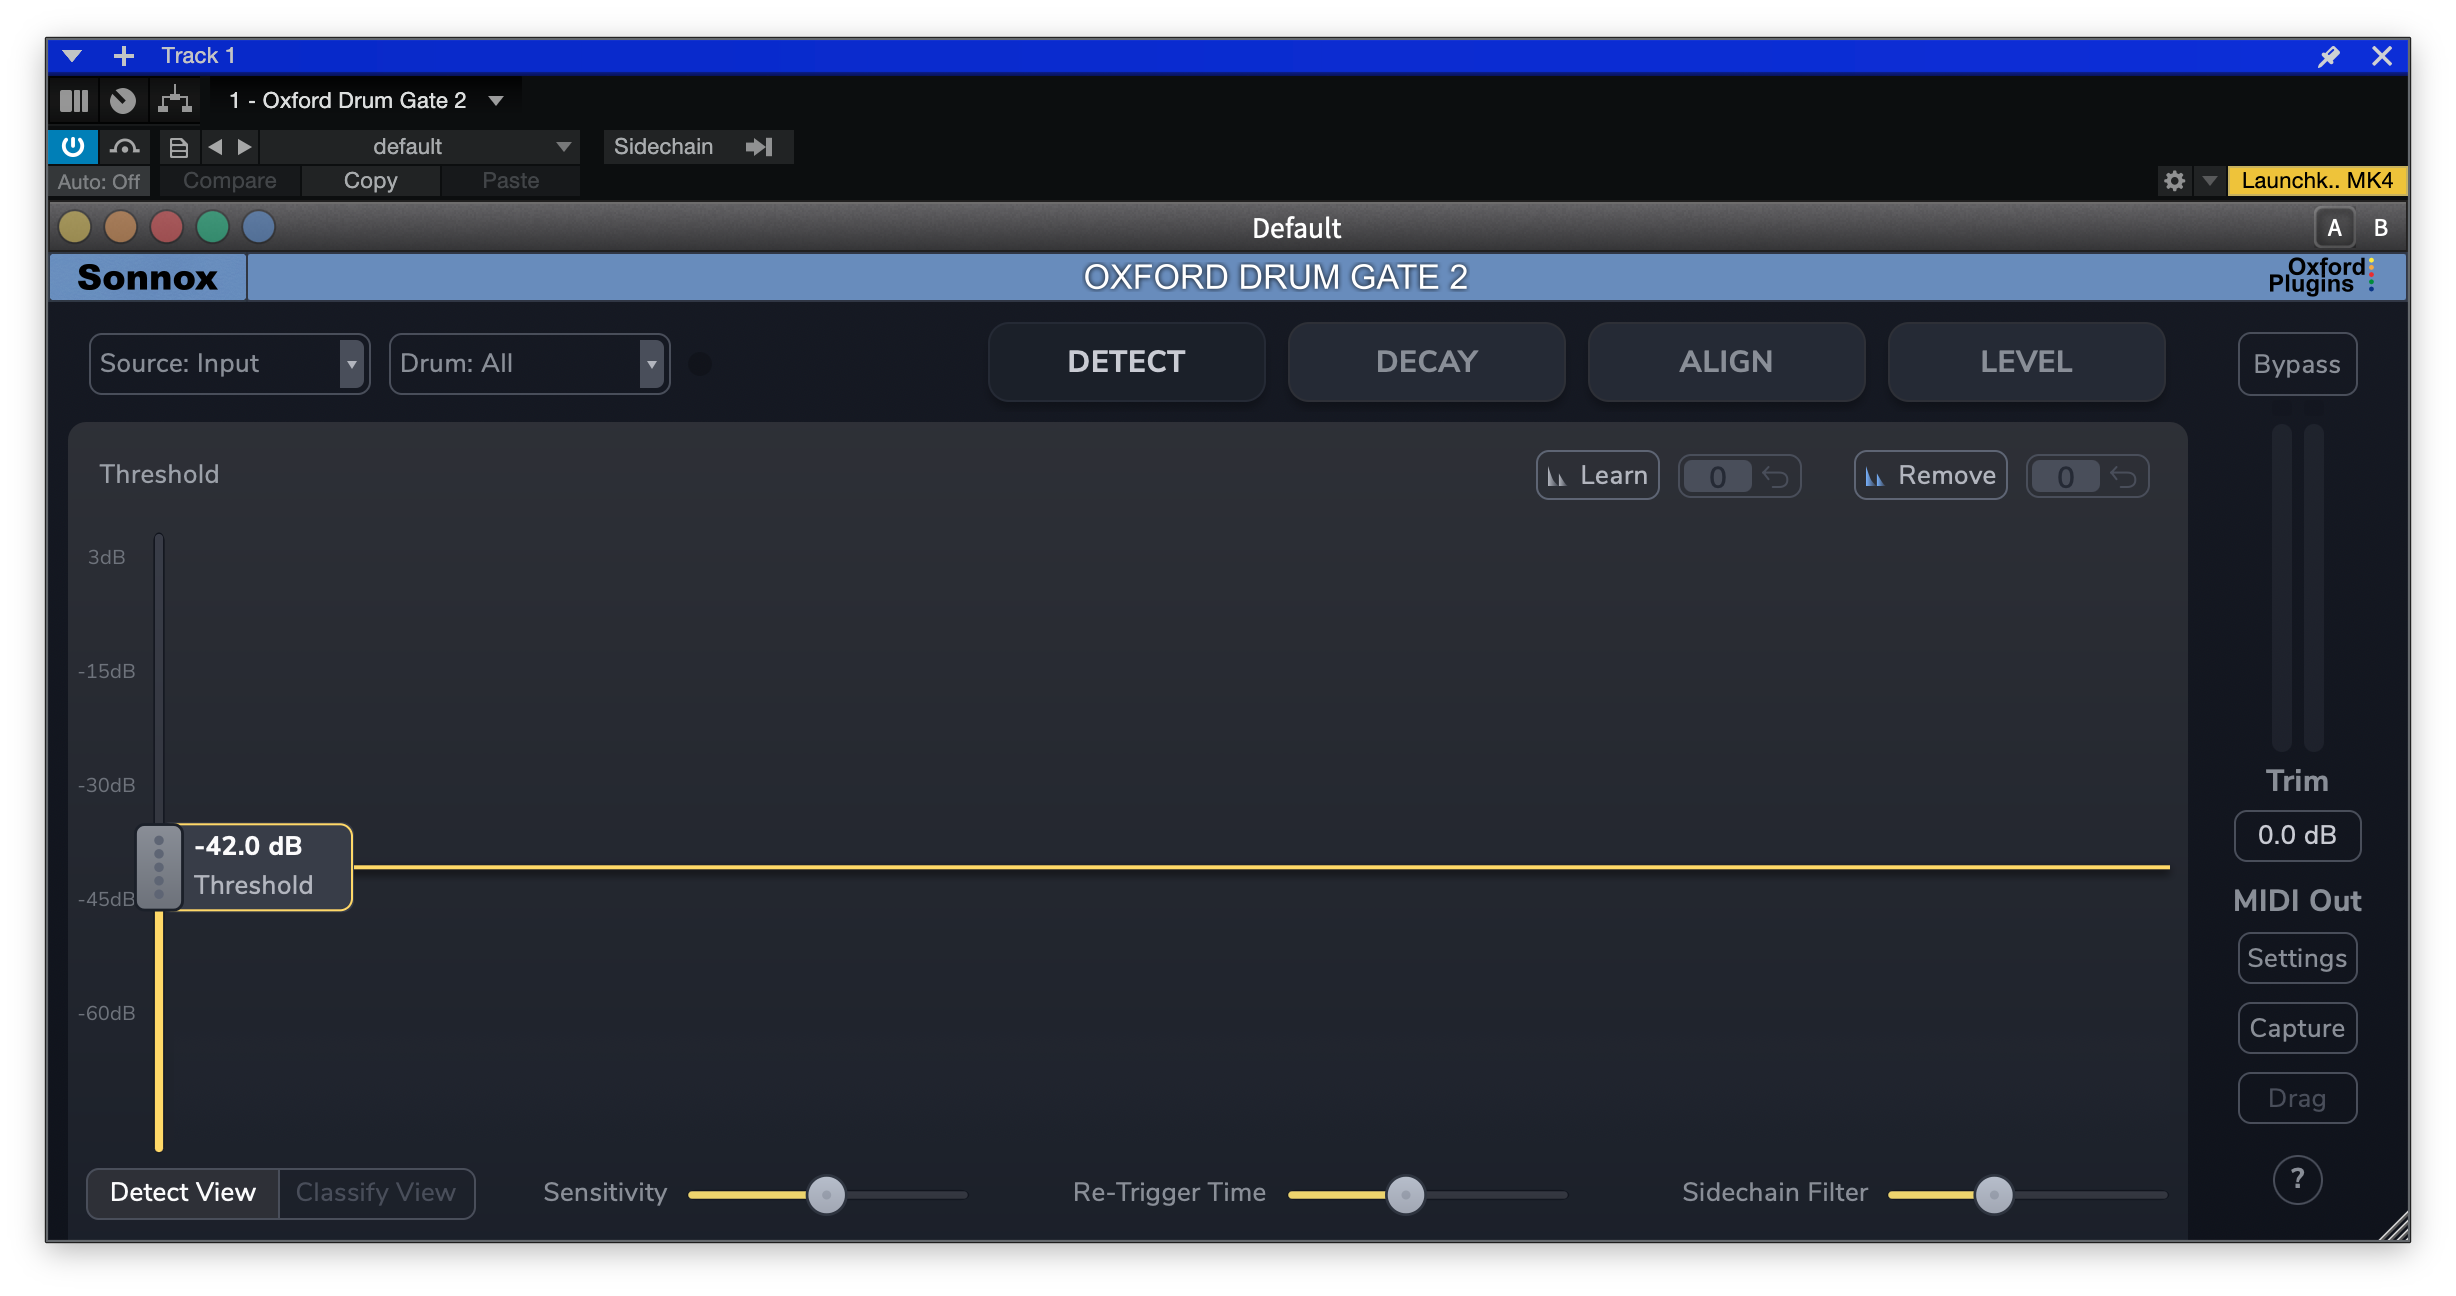Switch to B comparison slot
The image size is (2456, 1296).
tap(2380, 228)
